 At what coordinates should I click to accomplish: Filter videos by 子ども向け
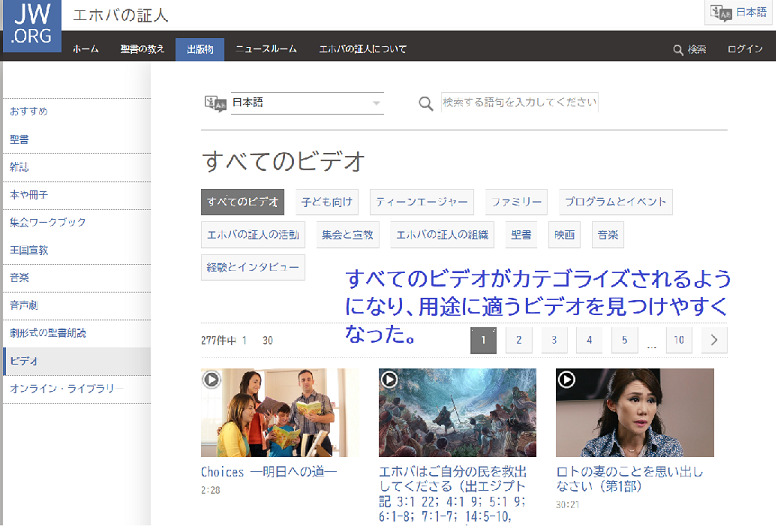(327, 202)
